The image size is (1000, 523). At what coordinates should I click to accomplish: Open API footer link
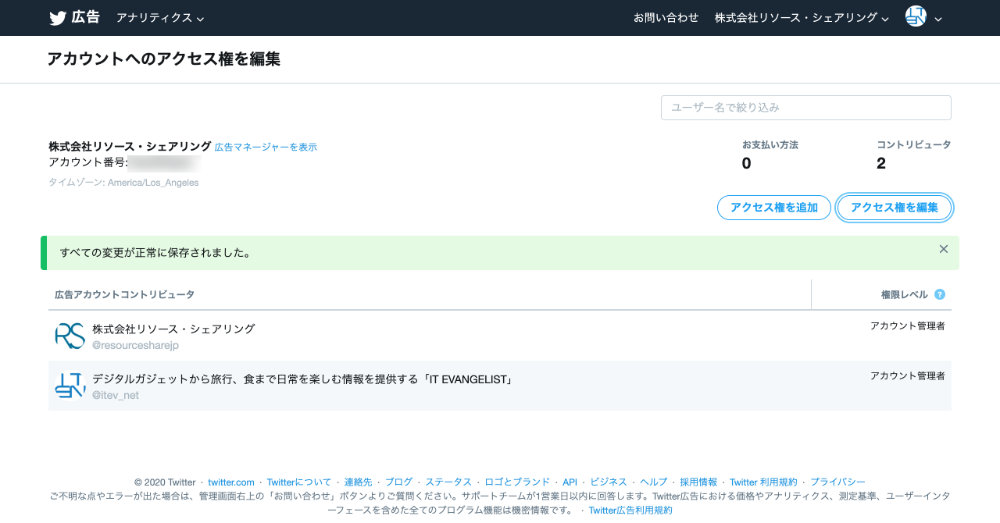[570, 482]
